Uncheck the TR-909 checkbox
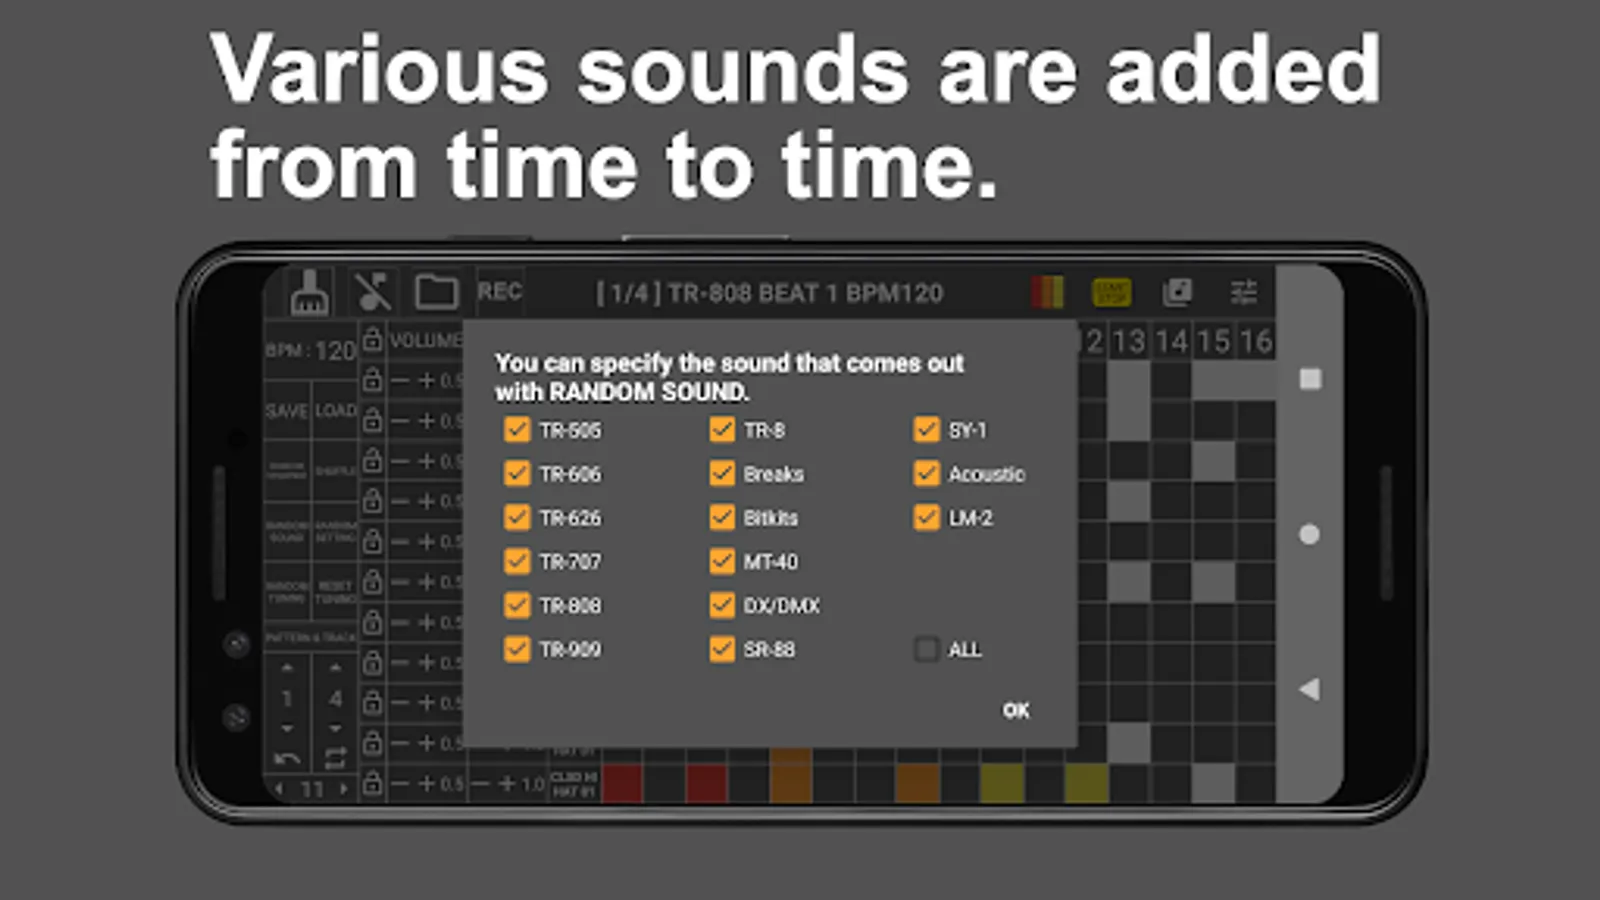Screen dimensions: 1600x900 [x=517, y=650]
